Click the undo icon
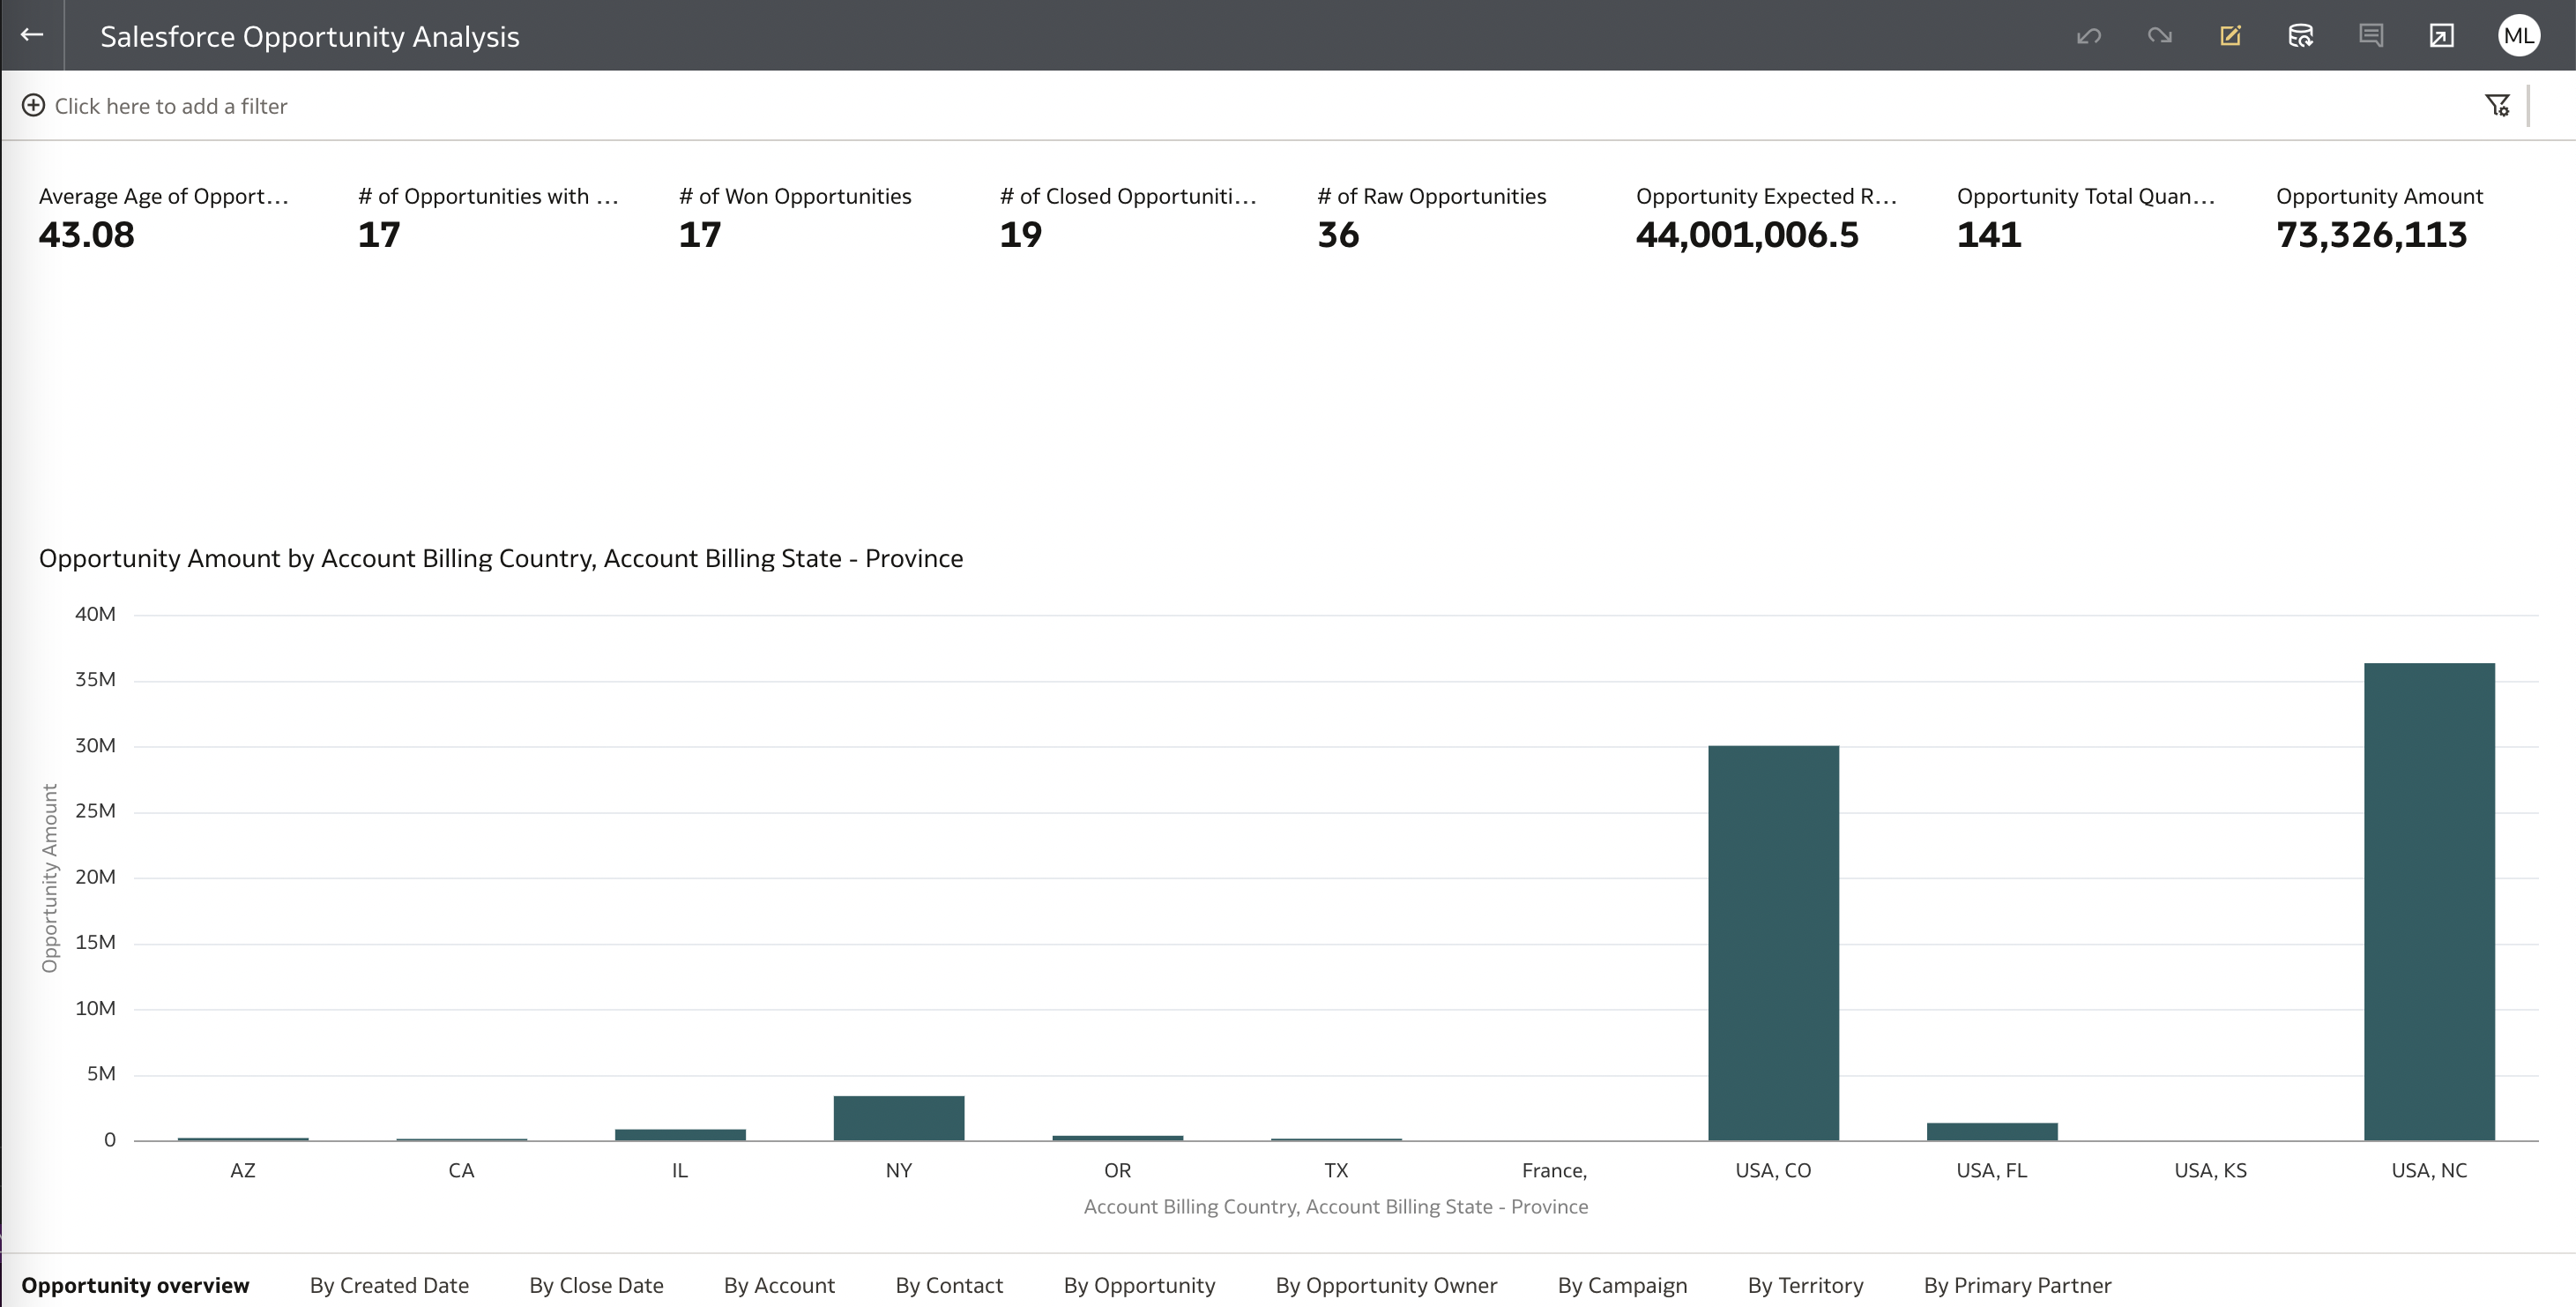 pos(2088,36)
